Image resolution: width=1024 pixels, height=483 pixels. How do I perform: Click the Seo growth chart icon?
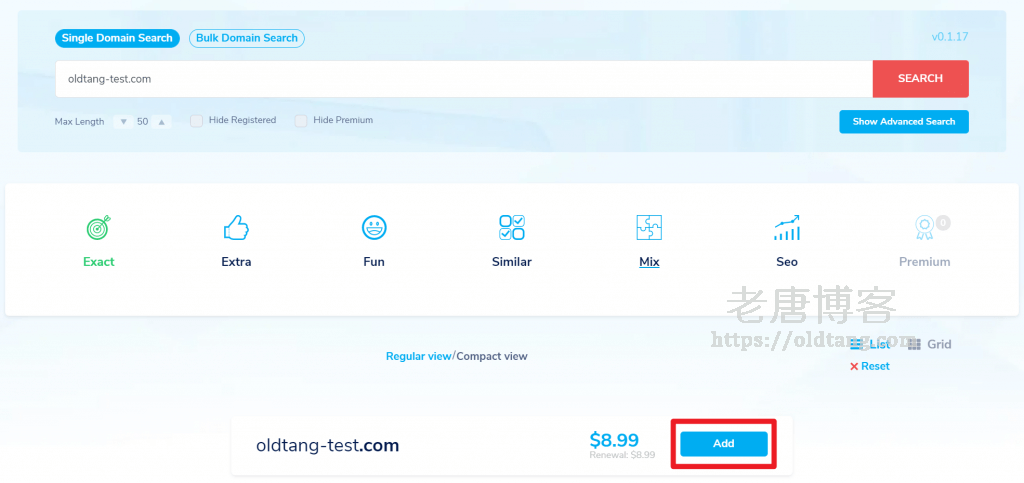click(x=787, y=228)
